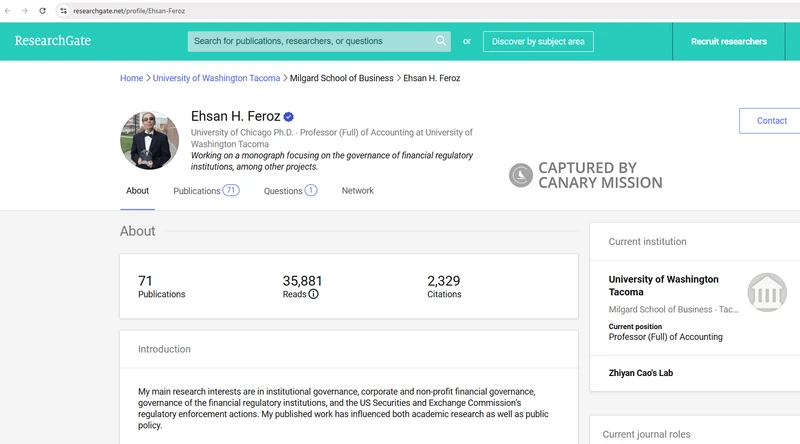
Task: Click Professor (Full) of Accounting position text
Action: (x=665, y=337)
